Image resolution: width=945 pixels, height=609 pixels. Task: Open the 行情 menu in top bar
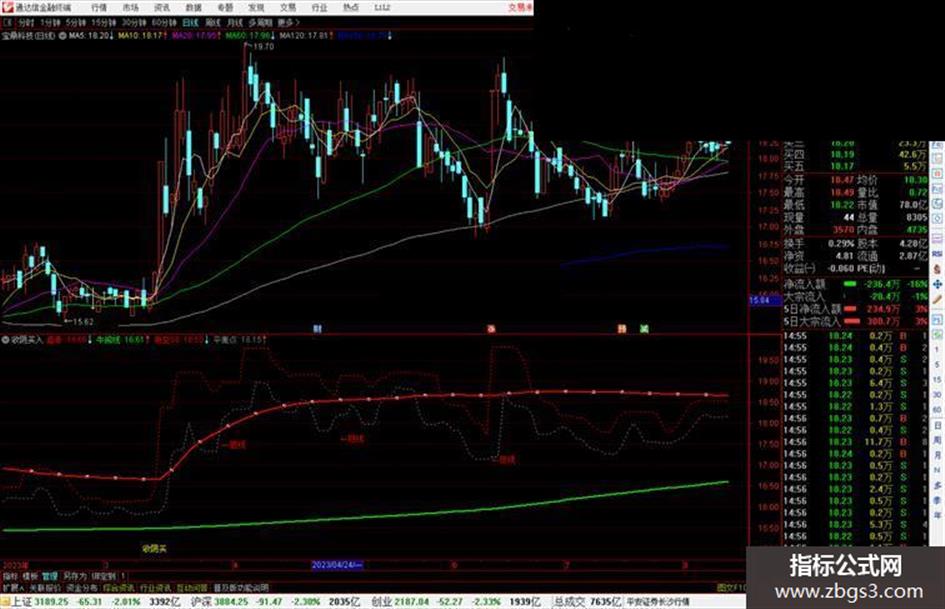pyautogui.click(x=99, y=7)
